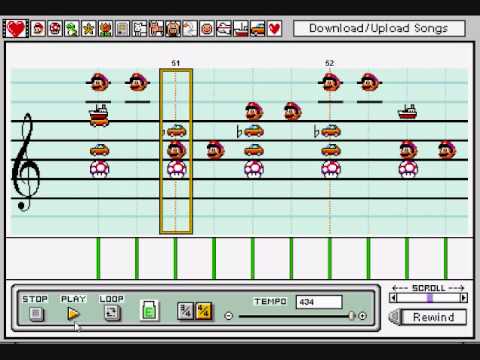Pick the star instrument icon
The width and height of the screenshot is (480, 360).
click(89, 29)
